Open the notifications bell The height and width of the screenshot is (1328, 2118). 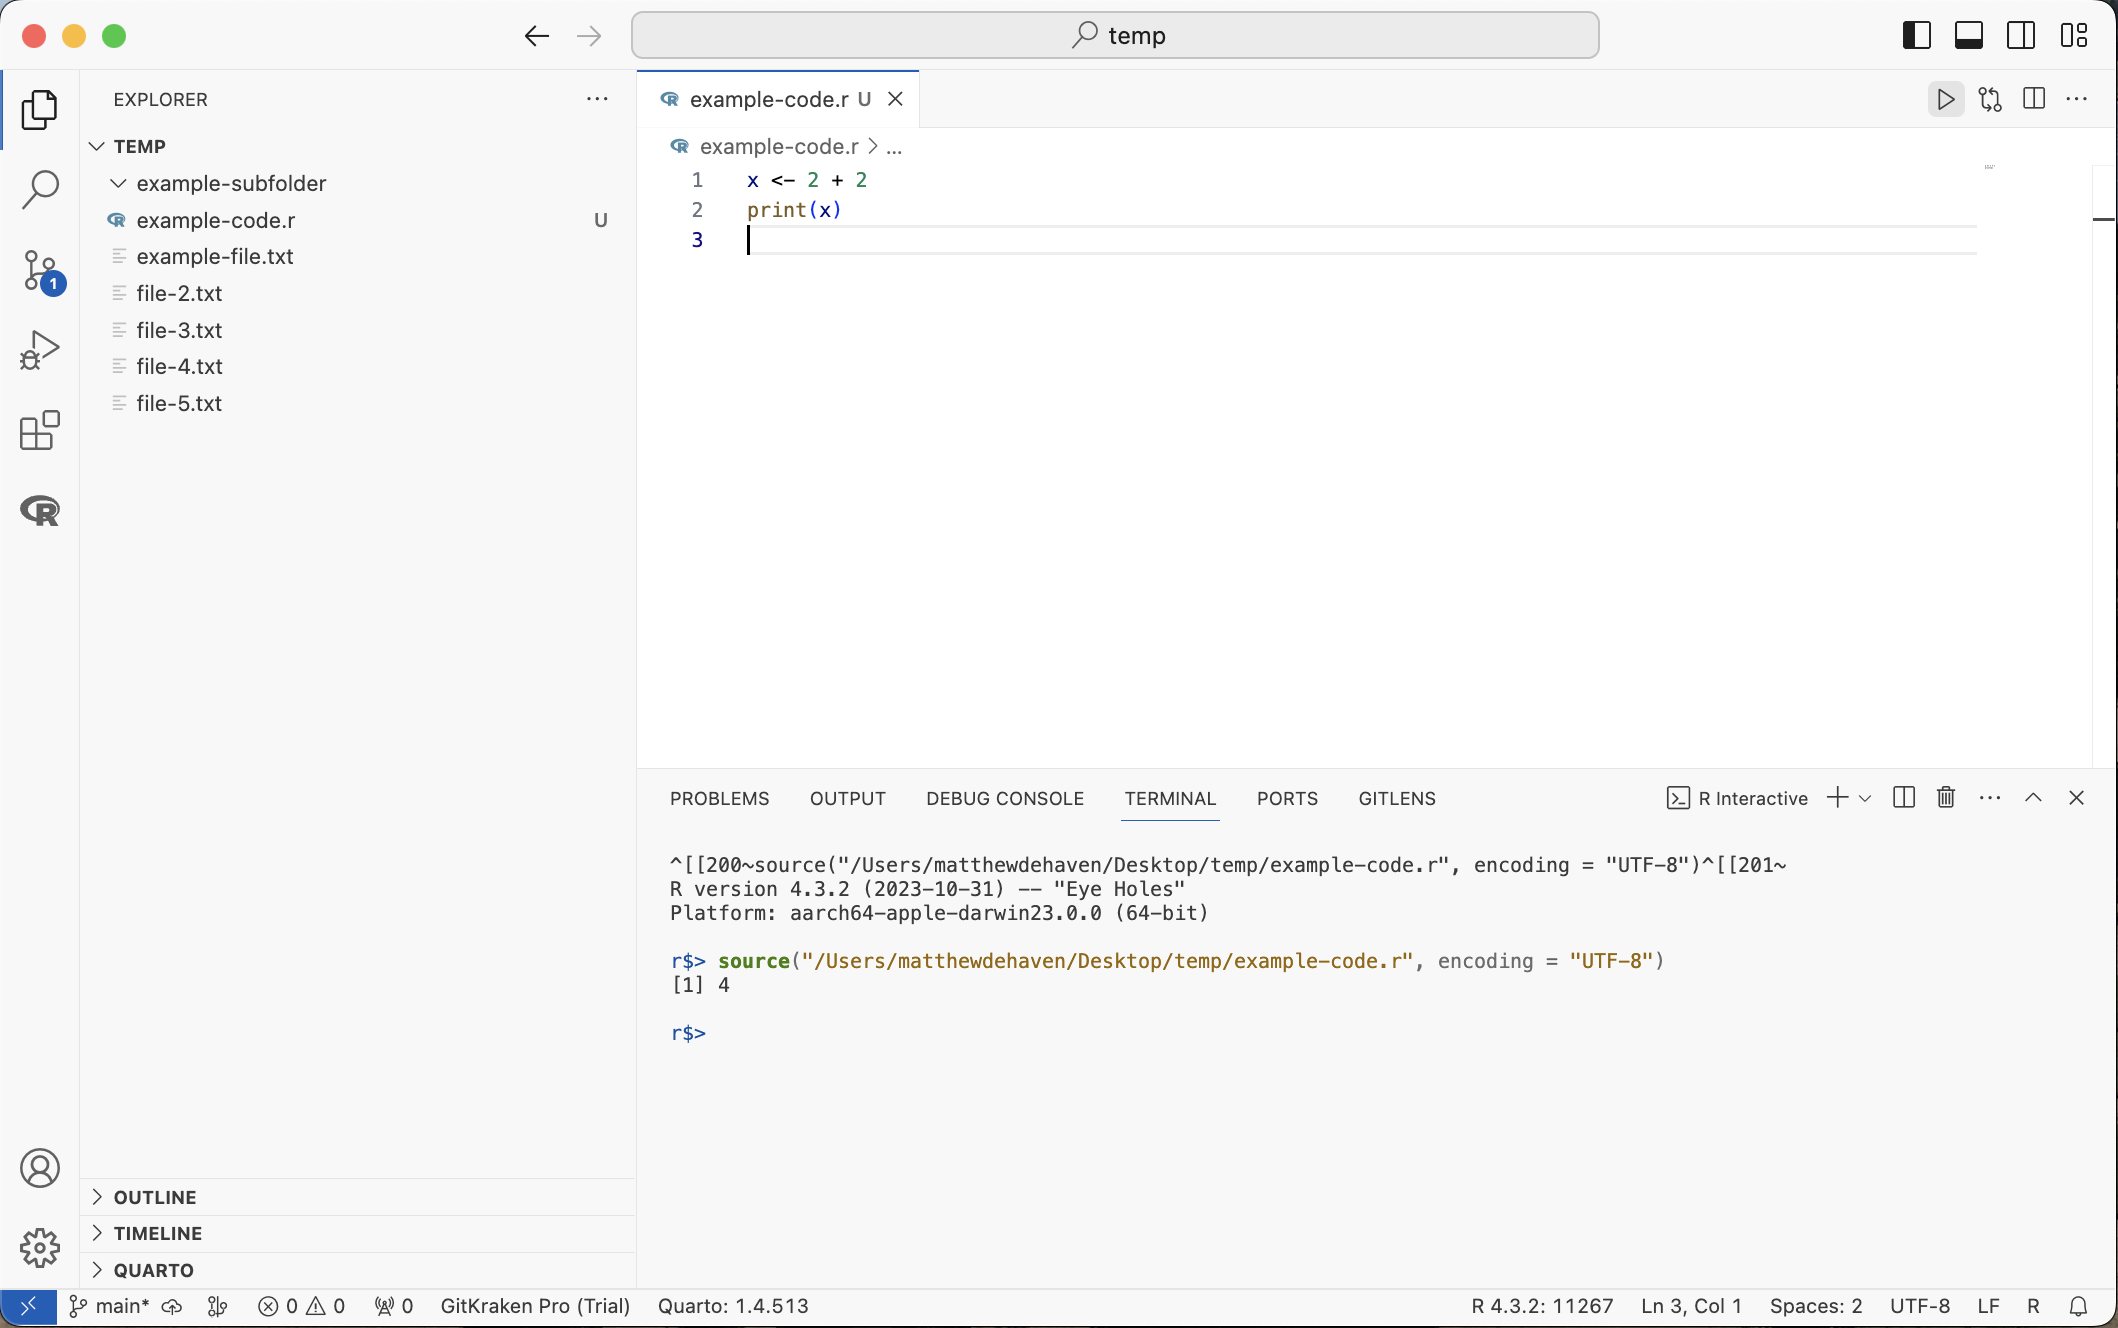click(x=2078, y=1306)
